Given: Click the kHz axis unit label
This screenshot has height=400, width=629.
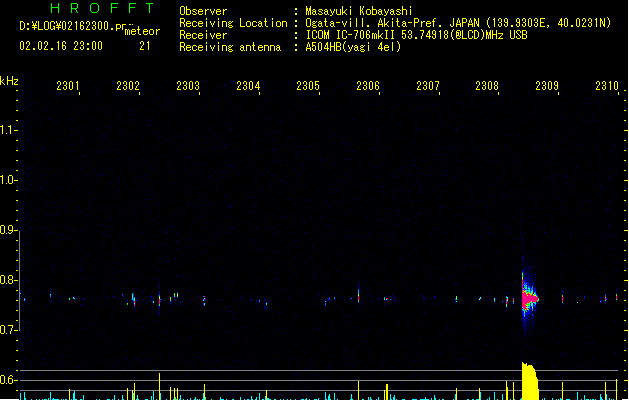Looking at the screenshot, I should [x=9, y=81].
